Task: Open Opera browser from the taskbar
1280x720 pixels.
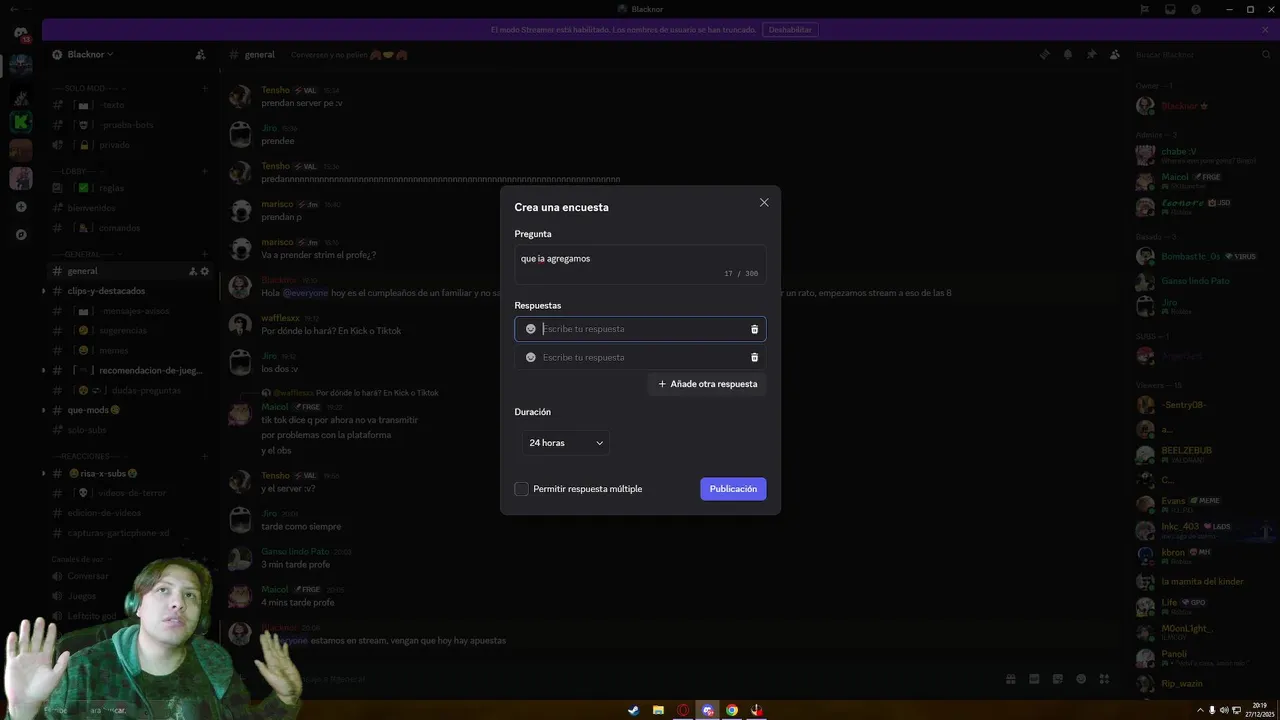Action: [x=683, y=710]
